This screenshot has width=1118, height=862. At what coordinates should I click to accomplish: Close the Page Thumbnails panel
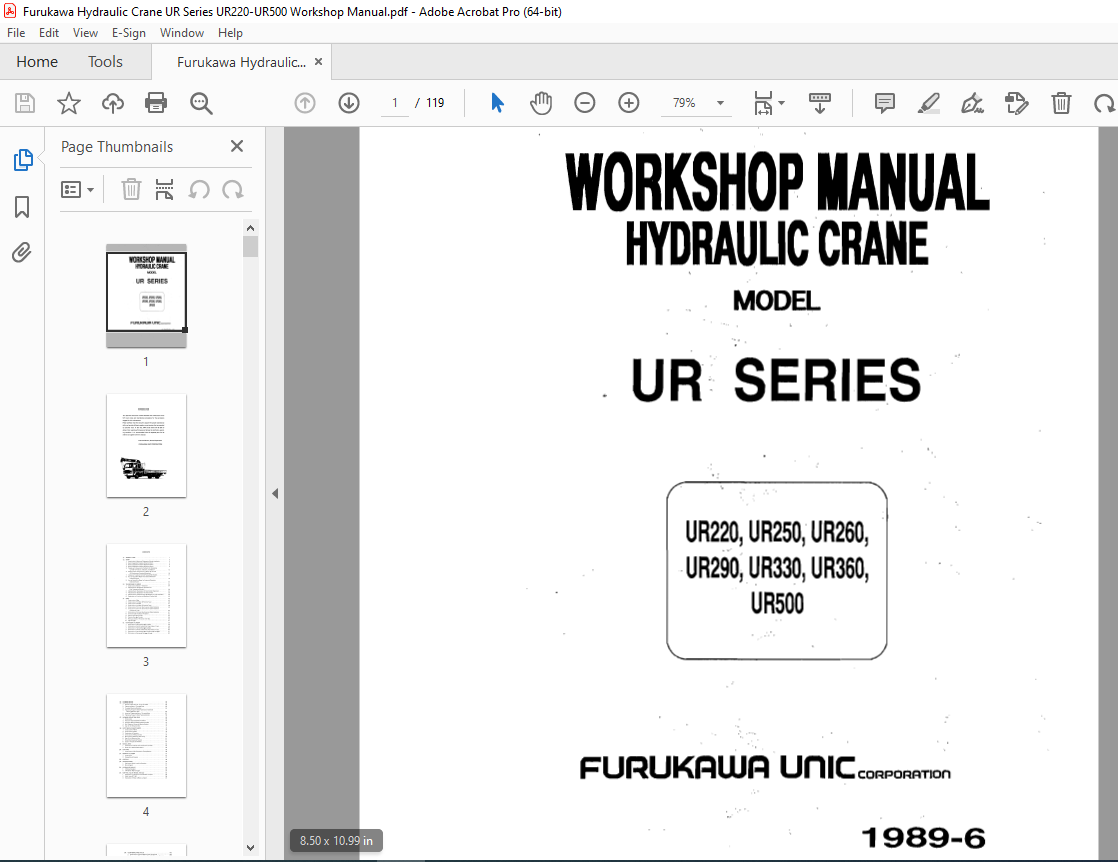click(237, 146)
